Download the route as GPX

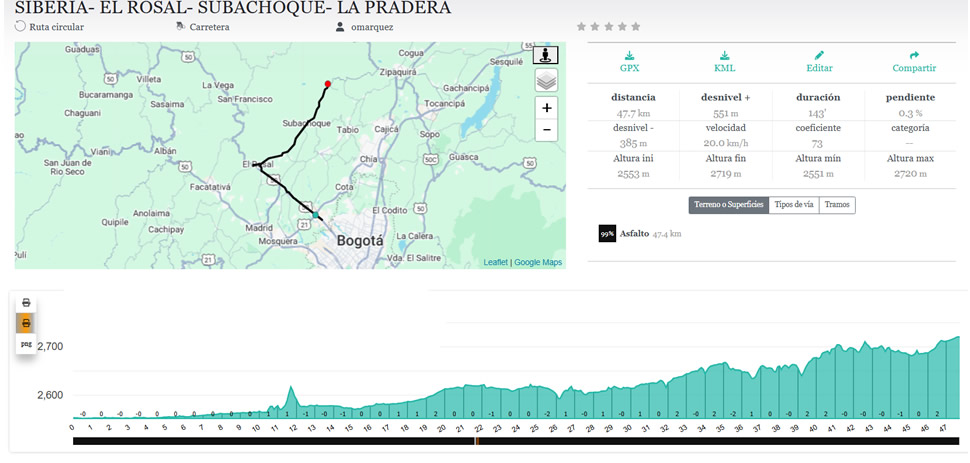click(629, 62)
